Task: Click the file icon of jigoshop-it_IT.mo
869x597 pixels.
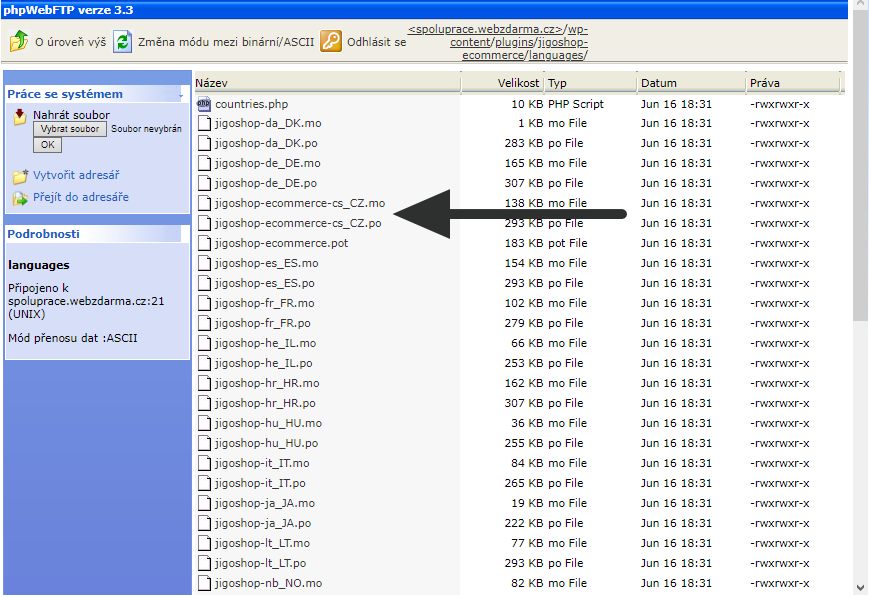Action: (205, 463)
